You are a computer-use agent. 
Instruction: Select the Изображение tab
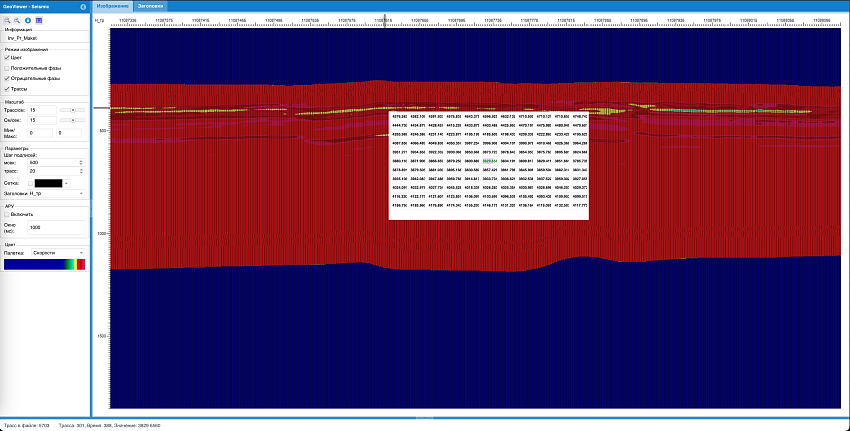pyautogui.click(x=112, y=6)
